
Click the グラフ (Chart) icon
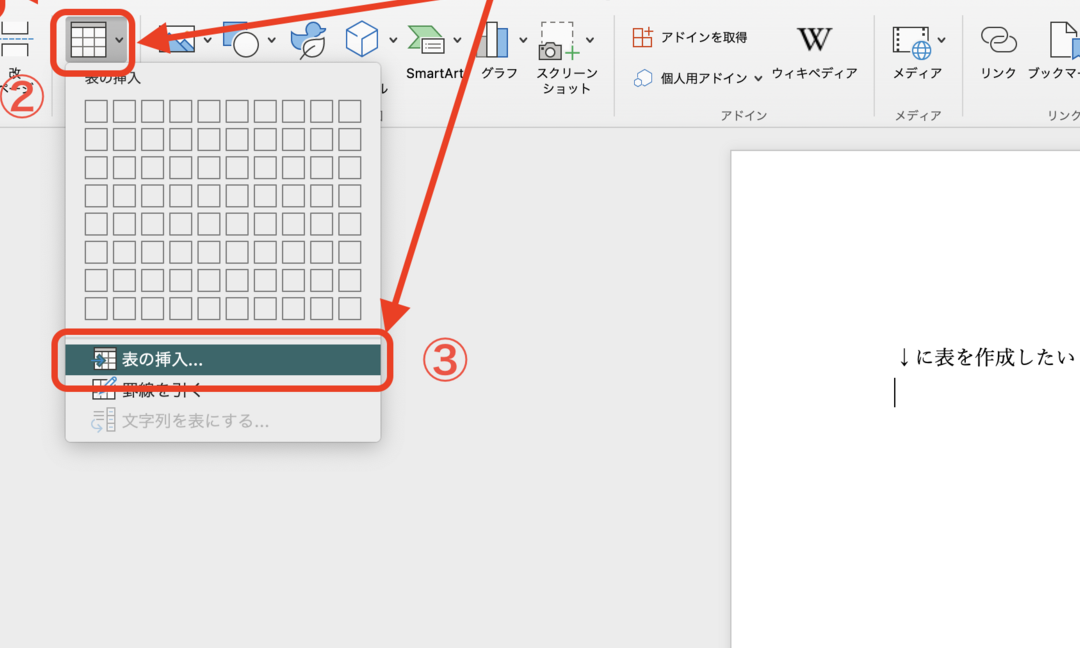[497, 45]
